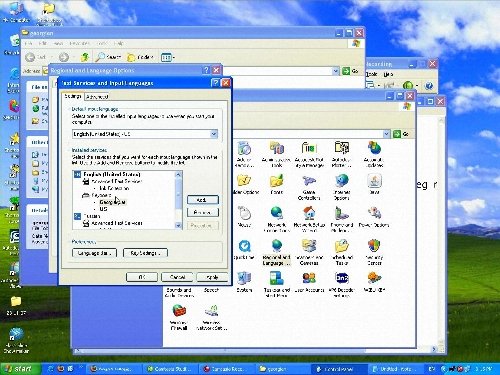
Task: Open Administrative Tools in Control Panel
Action: pos(276,154)
